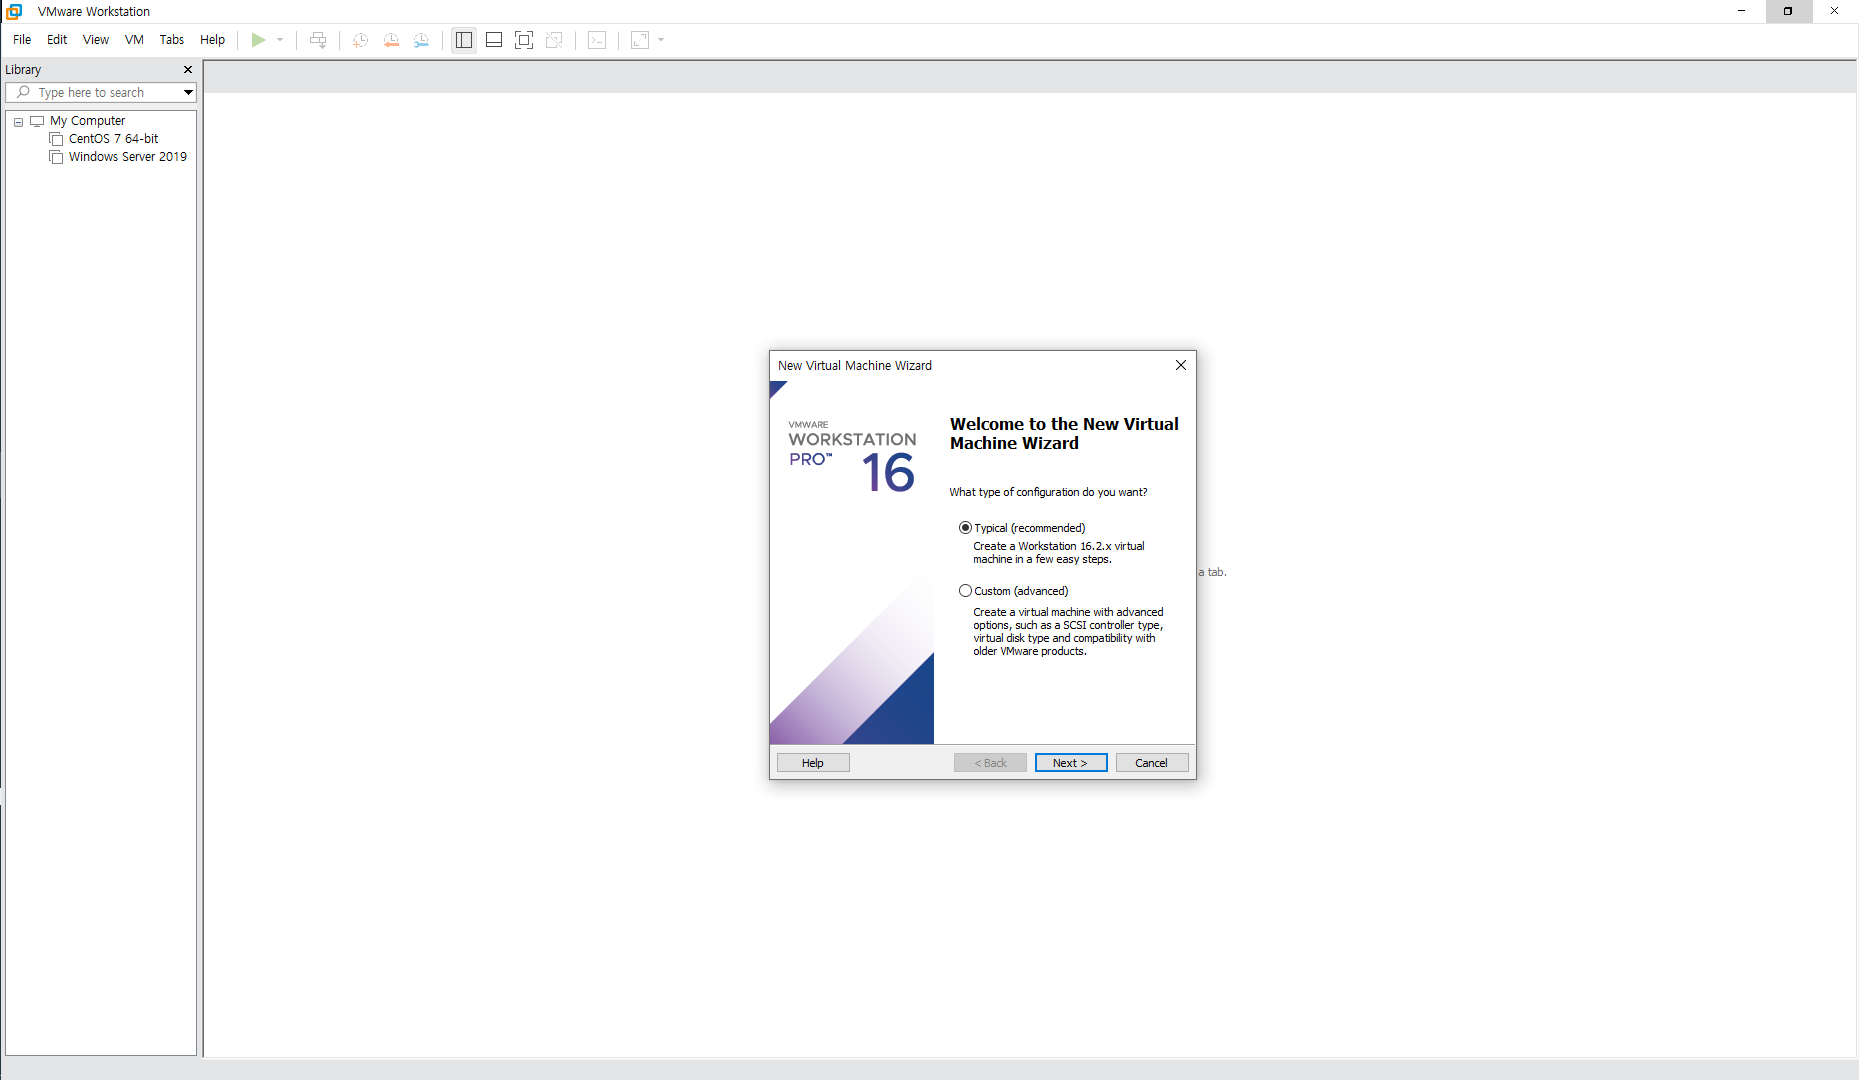Open the Edit menu
The image size is (1859, 1080).
pyautogui.click(x=57, y=40)
